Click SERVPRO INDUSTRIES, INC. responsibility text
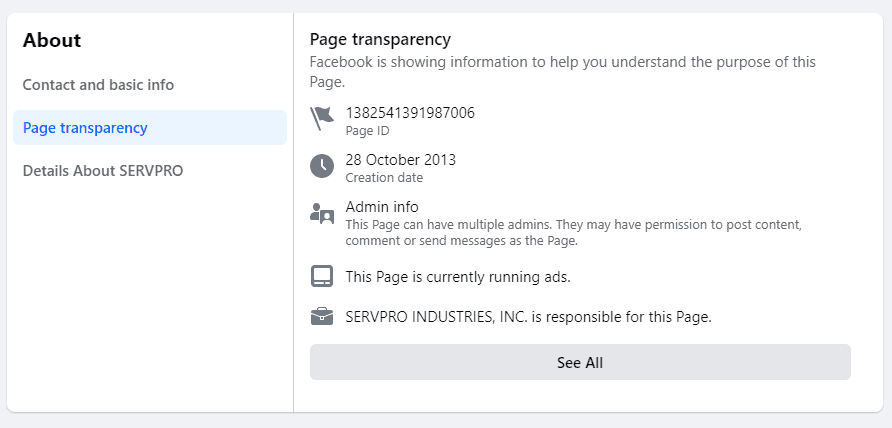This screenshot has height=428, width=892. [x=529, y=317]
